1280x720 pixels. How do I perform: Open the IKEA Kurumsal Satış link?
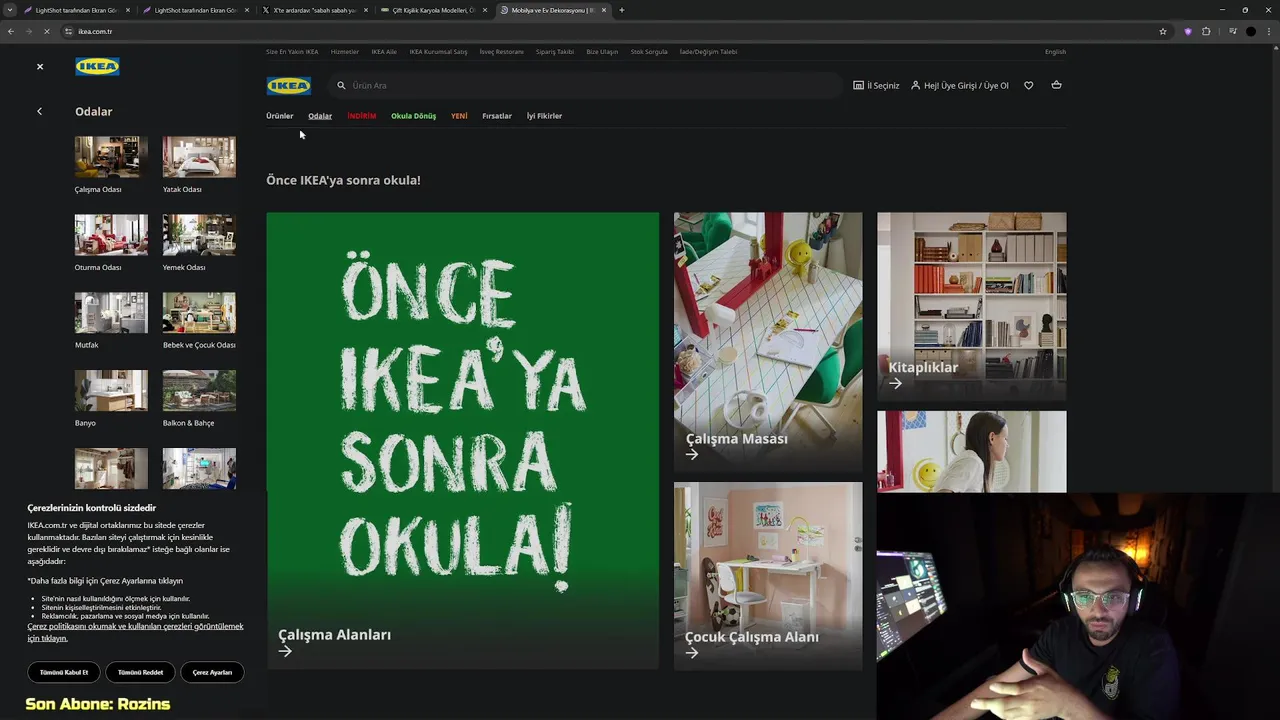pyautogui.click(x=438, y=52)
